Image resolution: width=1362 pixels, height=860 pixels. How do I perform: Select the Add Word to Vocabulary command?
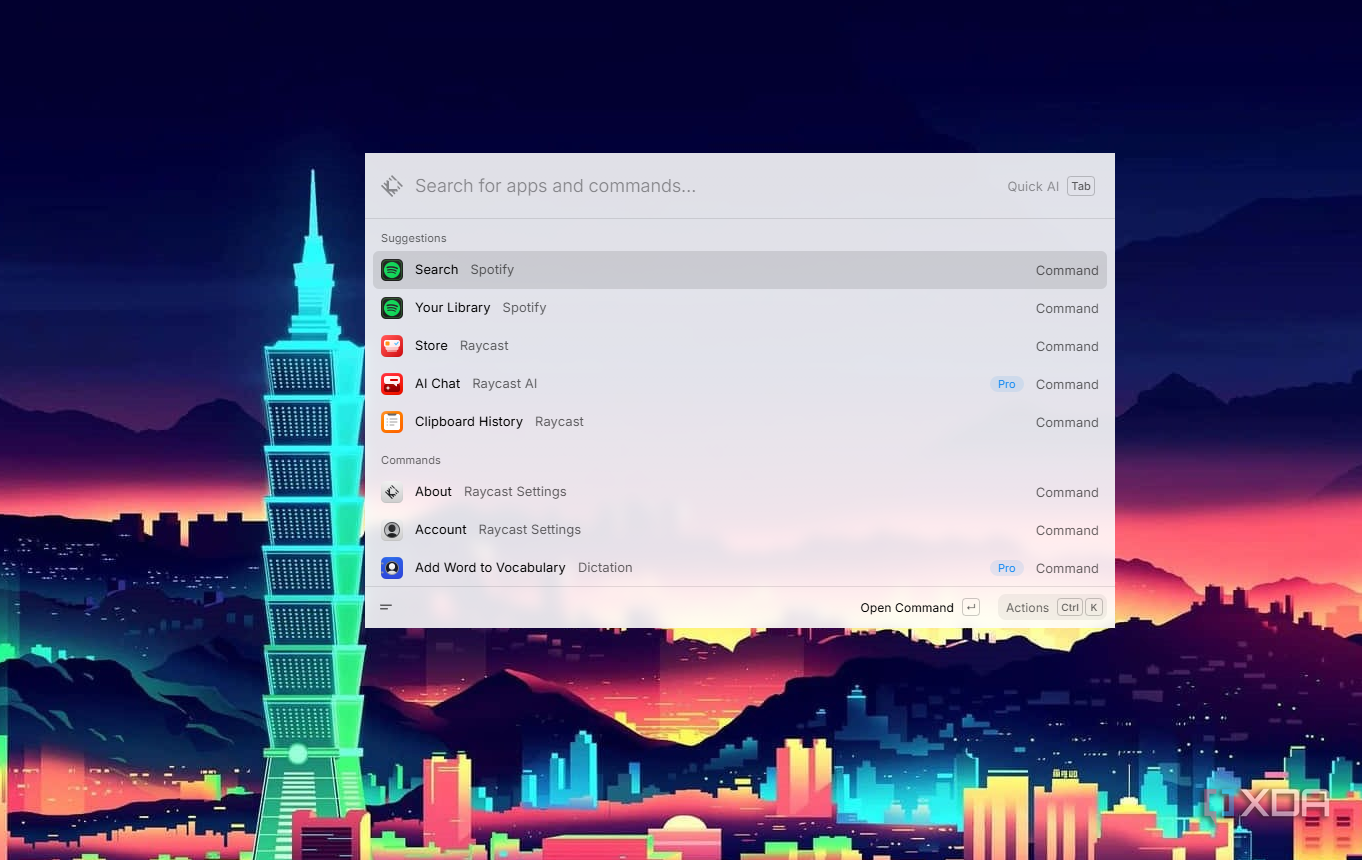740,568
